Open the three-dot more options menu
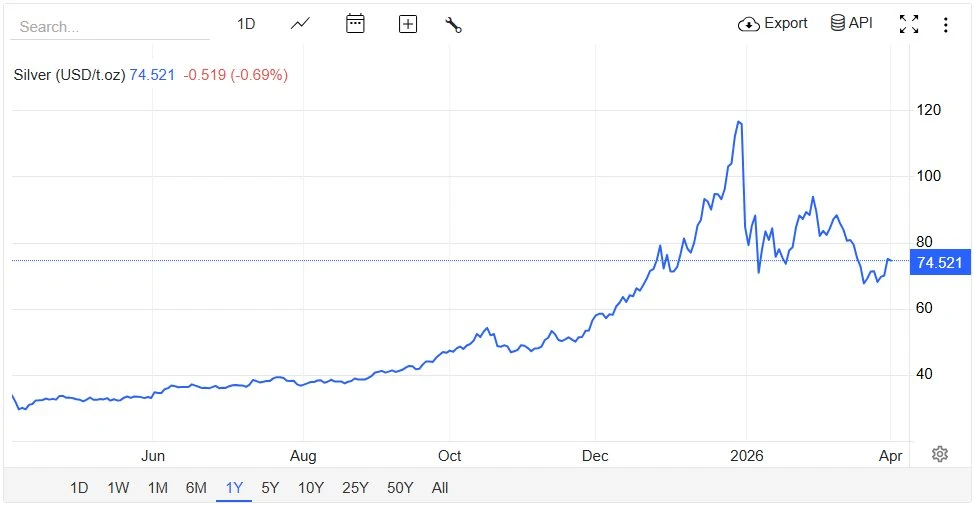Image resolution: width=974 pixels, height=505 pixels. 946,25
